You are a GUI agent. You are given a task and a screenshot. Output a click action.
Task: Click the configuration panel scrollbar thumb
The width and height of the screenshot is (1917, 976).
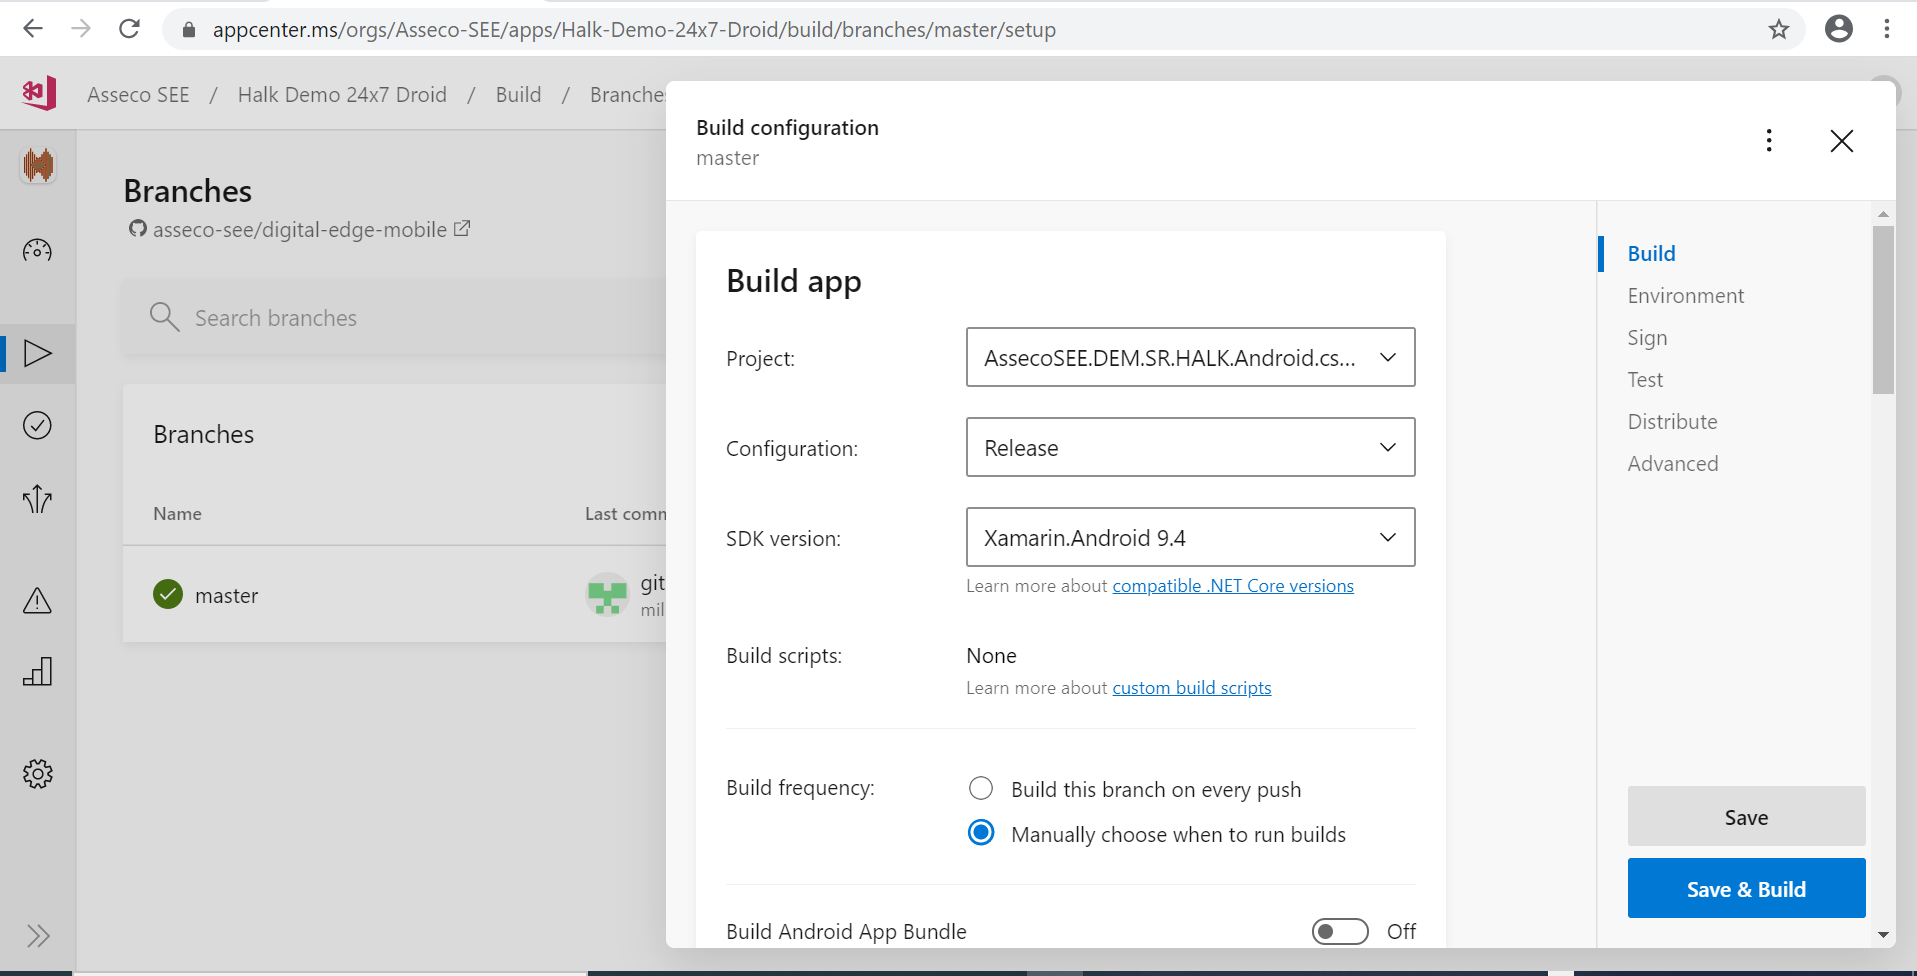click(1883, 310)
